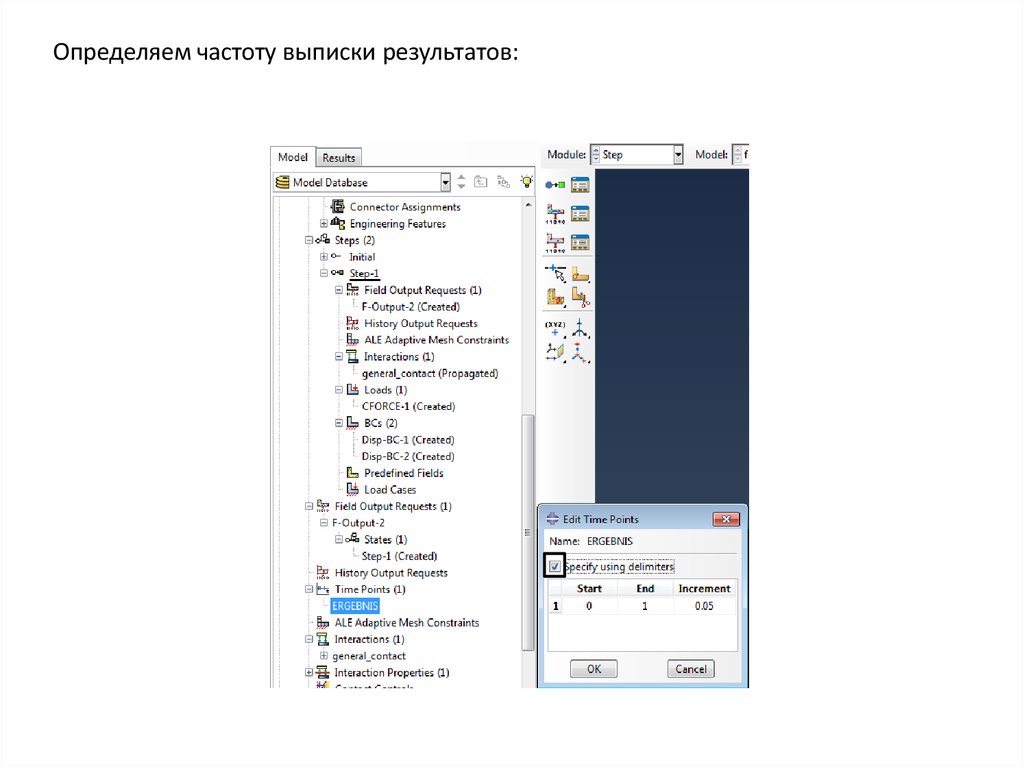Image resolution: width=1024 pixels, height=767 pixels.
Task: Click the go-up-one-level folder icon
Action: (481, 182)
